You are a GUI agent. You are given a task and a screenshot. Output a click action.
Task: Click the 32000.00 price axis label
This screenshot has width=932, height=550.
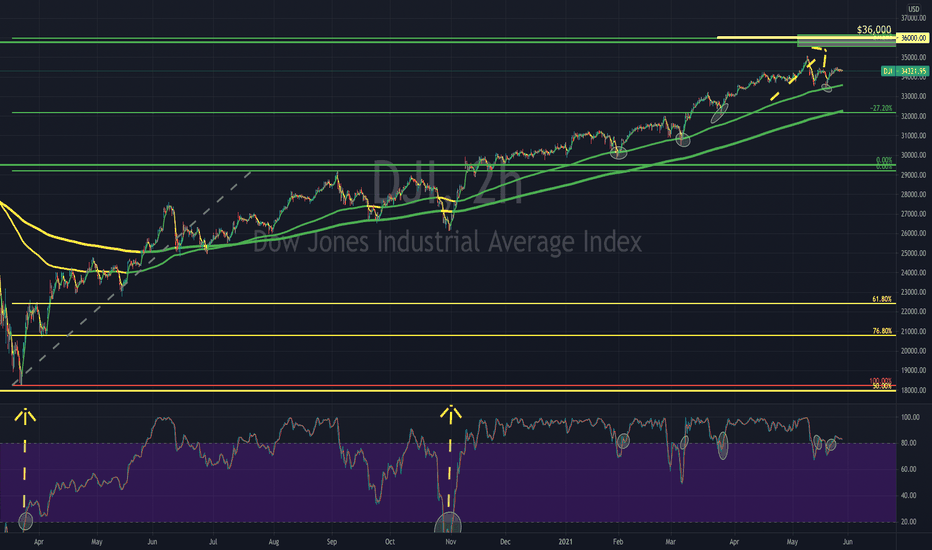click(x=914, y=117)
